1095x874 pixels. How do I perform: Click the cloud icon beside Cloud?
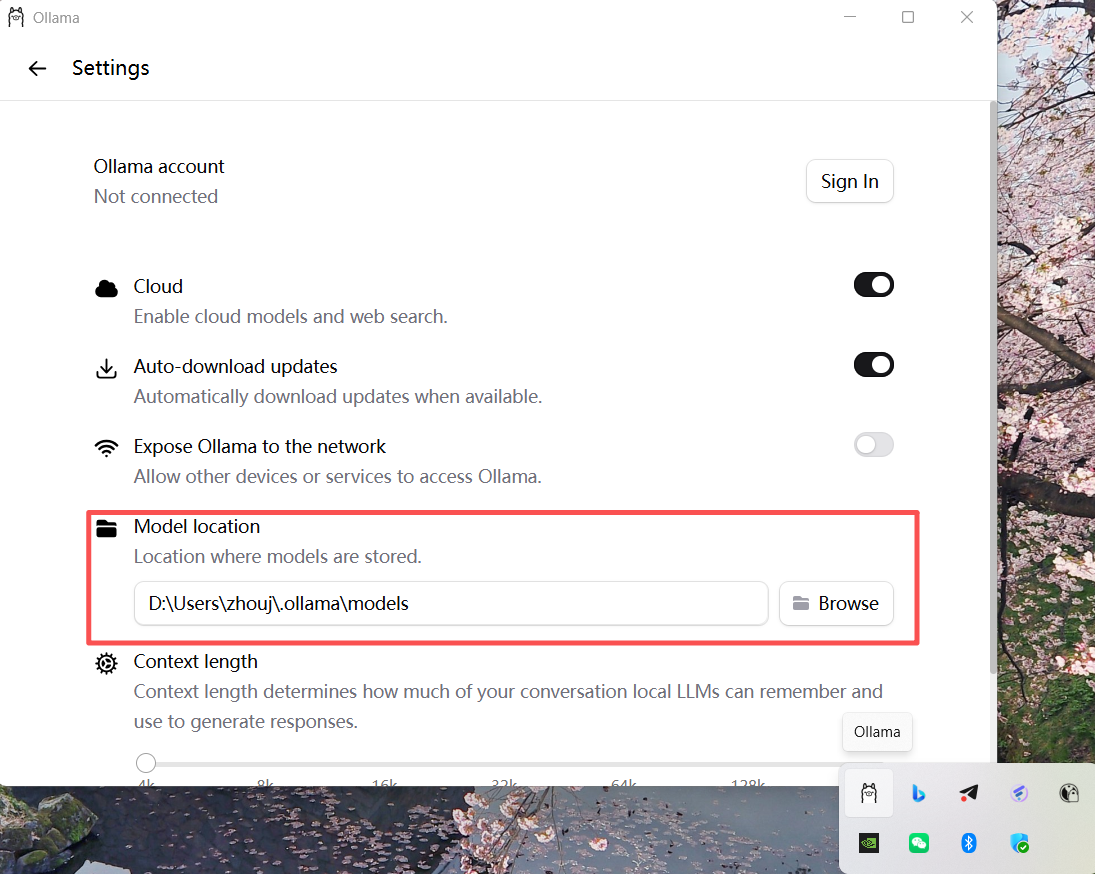106,288
